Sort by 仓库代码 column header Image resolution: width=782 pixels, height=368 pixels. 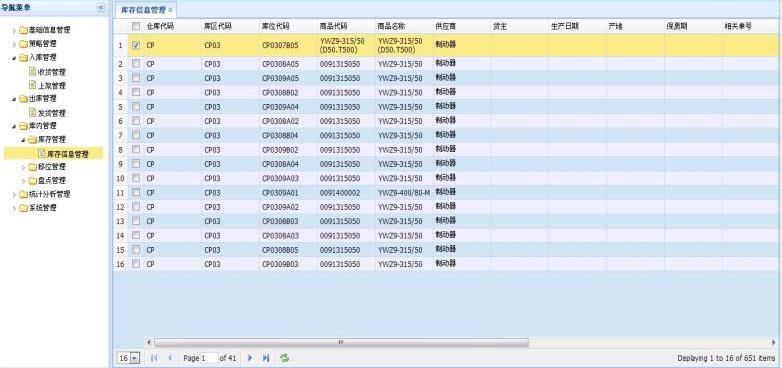pyautogui.click(x=173, y=26)
